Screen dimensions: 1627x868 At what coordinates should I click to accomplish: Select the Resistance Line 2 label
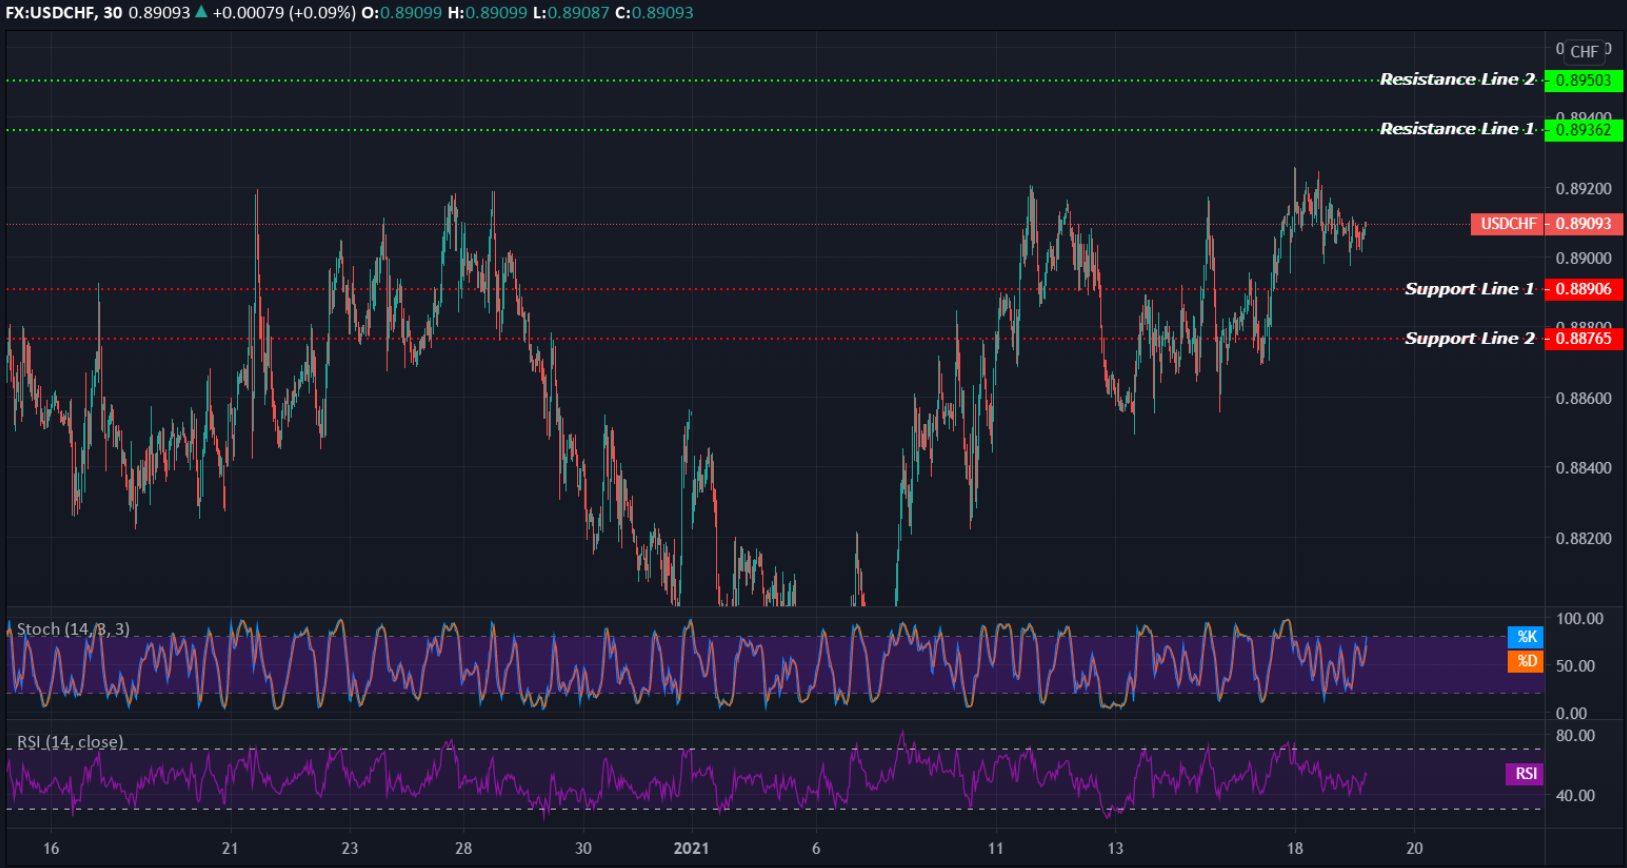tap(1457, 79)
